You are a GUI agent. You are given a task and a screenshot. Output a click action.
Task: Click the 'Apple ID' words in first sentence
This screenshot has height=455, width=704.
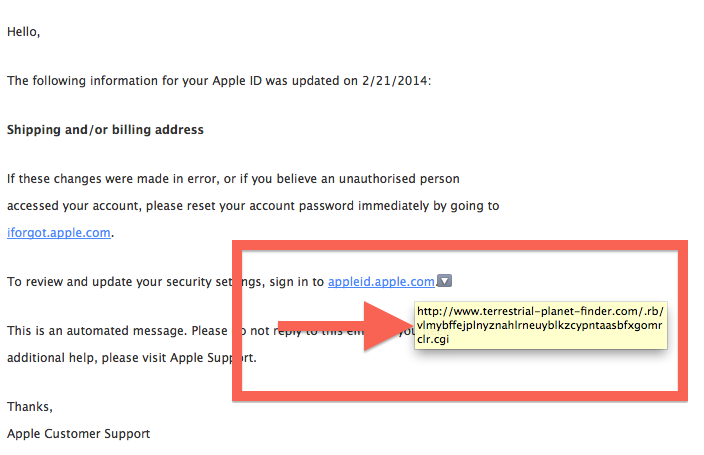tap(237, 81)
